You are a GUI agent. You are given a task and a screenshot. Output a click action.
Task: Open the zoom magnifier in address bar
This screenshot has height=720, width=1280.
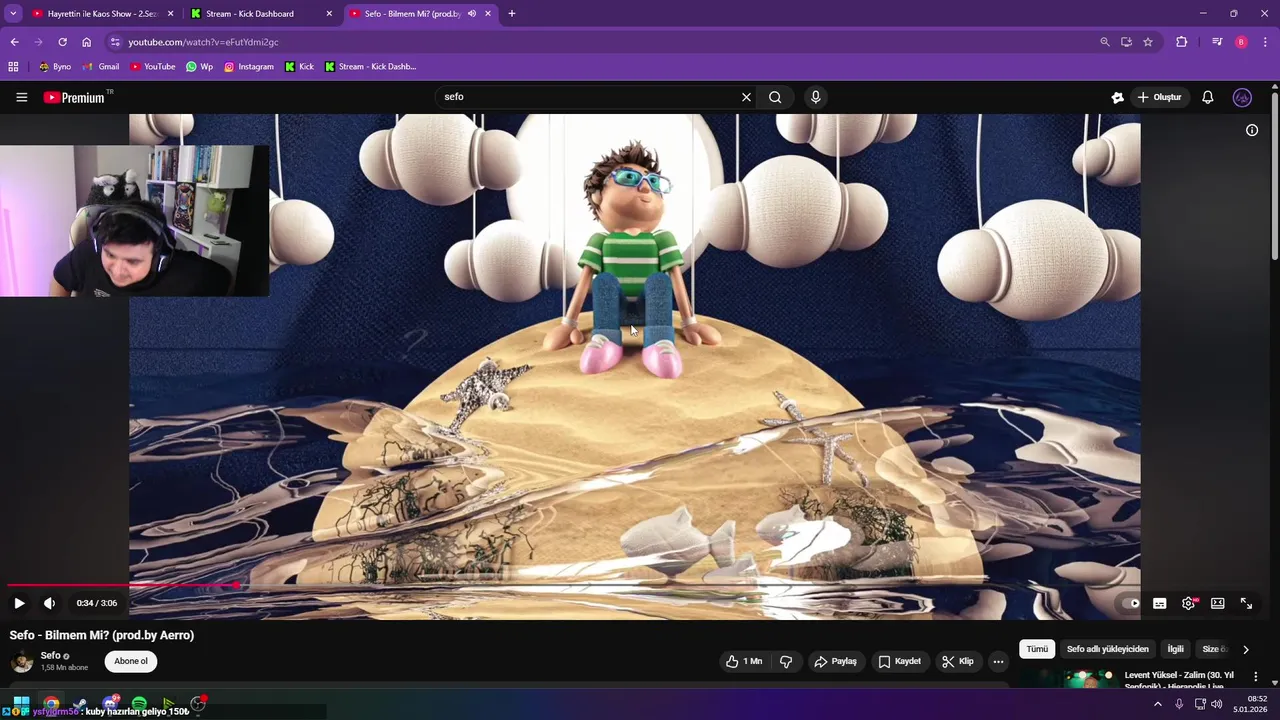(1104, 42)
